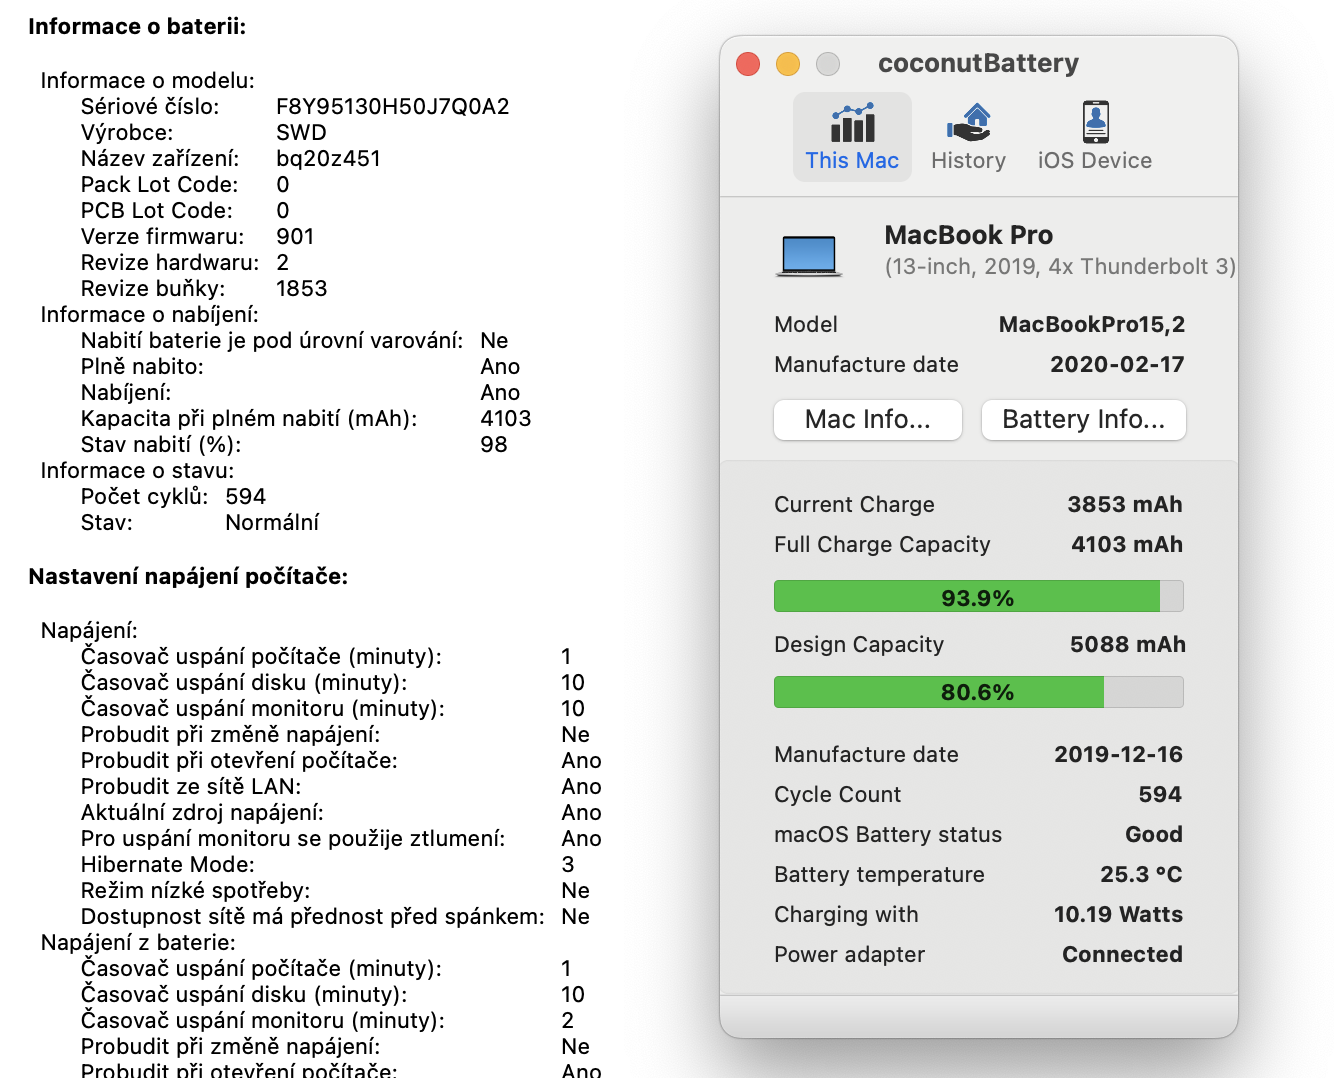Click the battery manufacture date '2019-12-16'
The width and height of the screenshot is (1344, 1078).
[1119, 755]
